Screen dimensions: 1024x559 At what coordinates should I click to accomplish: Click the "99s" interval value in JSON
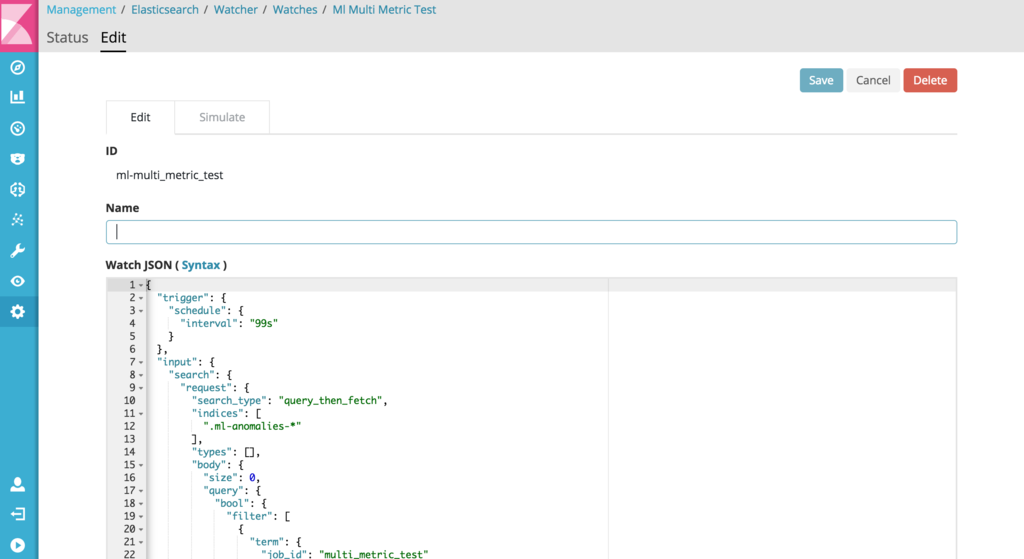(264, 323)
